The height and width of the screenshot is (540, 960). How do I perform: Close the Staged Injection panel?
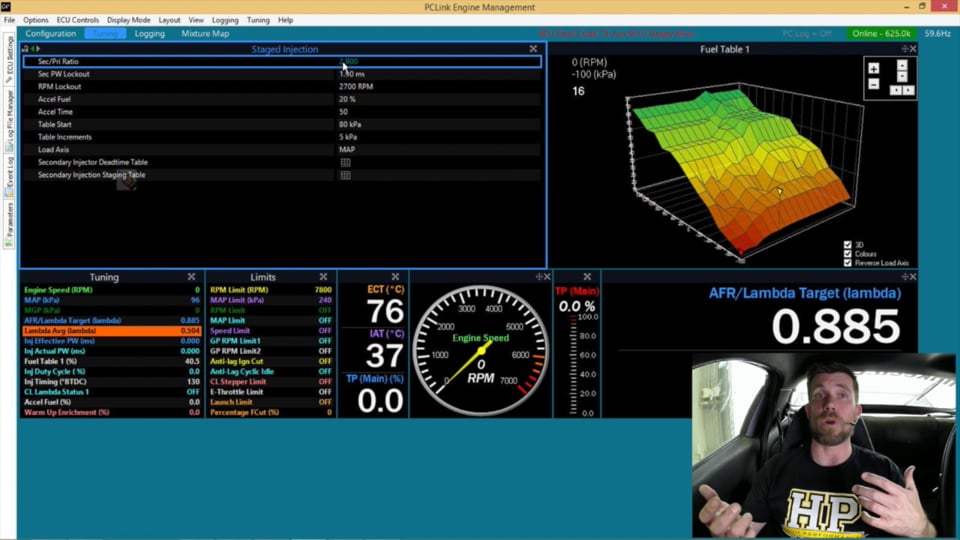(533, 49)
